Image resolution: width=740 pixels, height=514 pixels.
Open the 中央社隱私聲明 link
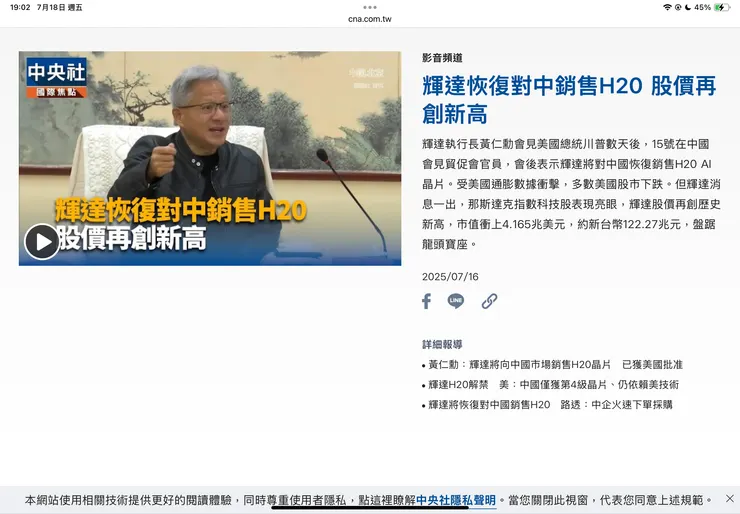pyautogui.click(x=456, y=500)
